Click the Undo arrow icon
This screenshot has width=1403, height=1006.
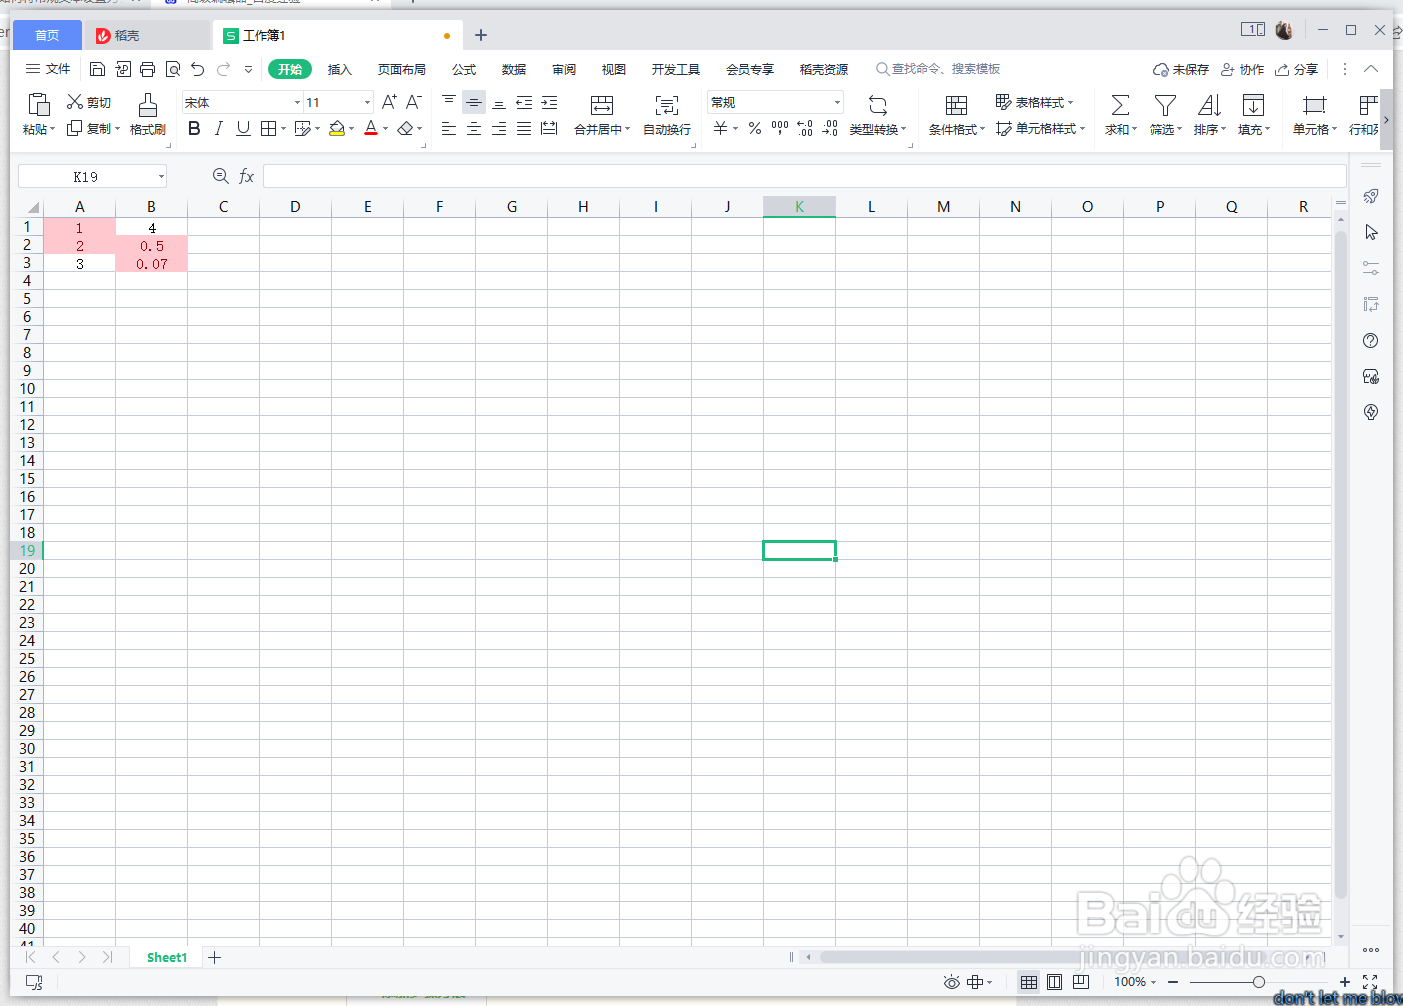tap(198, 69)
